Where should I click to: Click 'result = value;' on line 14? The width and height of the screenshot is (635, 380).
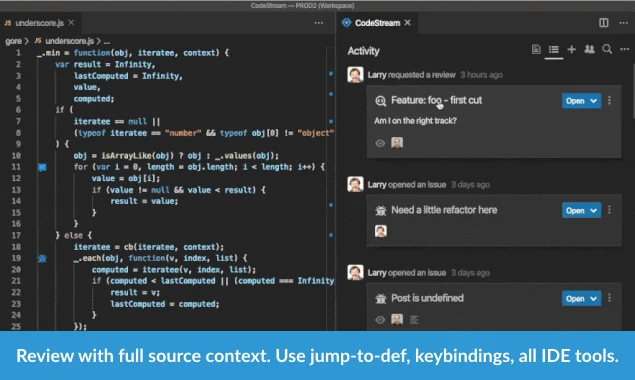[144, 201]
